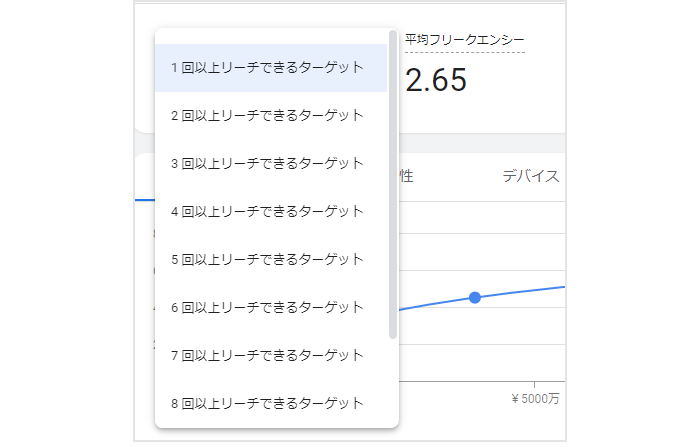Click the gray divider band between cards
The width and height of the screenshot is (700, 447).
tap(482, 143)
